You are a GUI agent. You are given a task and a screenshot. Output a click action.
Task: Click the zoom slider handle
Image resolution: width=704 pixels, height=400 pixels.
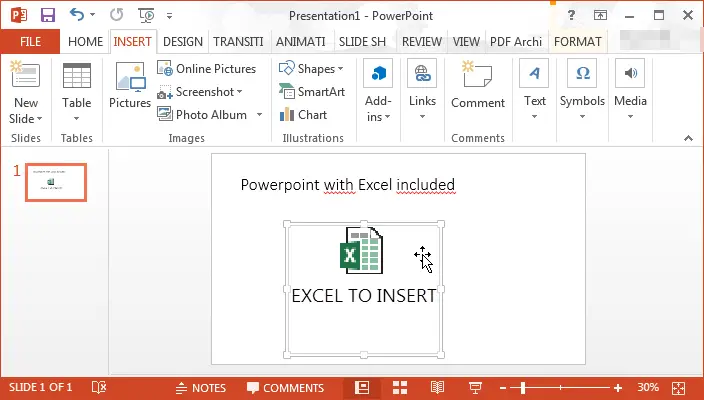pos(523,387)
